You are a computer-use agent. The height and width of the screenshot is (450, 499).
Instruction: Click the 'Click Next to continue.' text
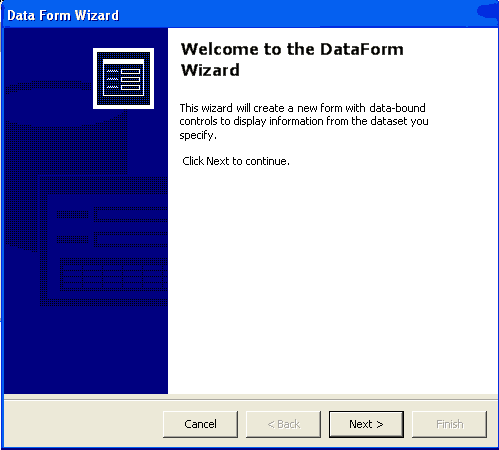236,161
